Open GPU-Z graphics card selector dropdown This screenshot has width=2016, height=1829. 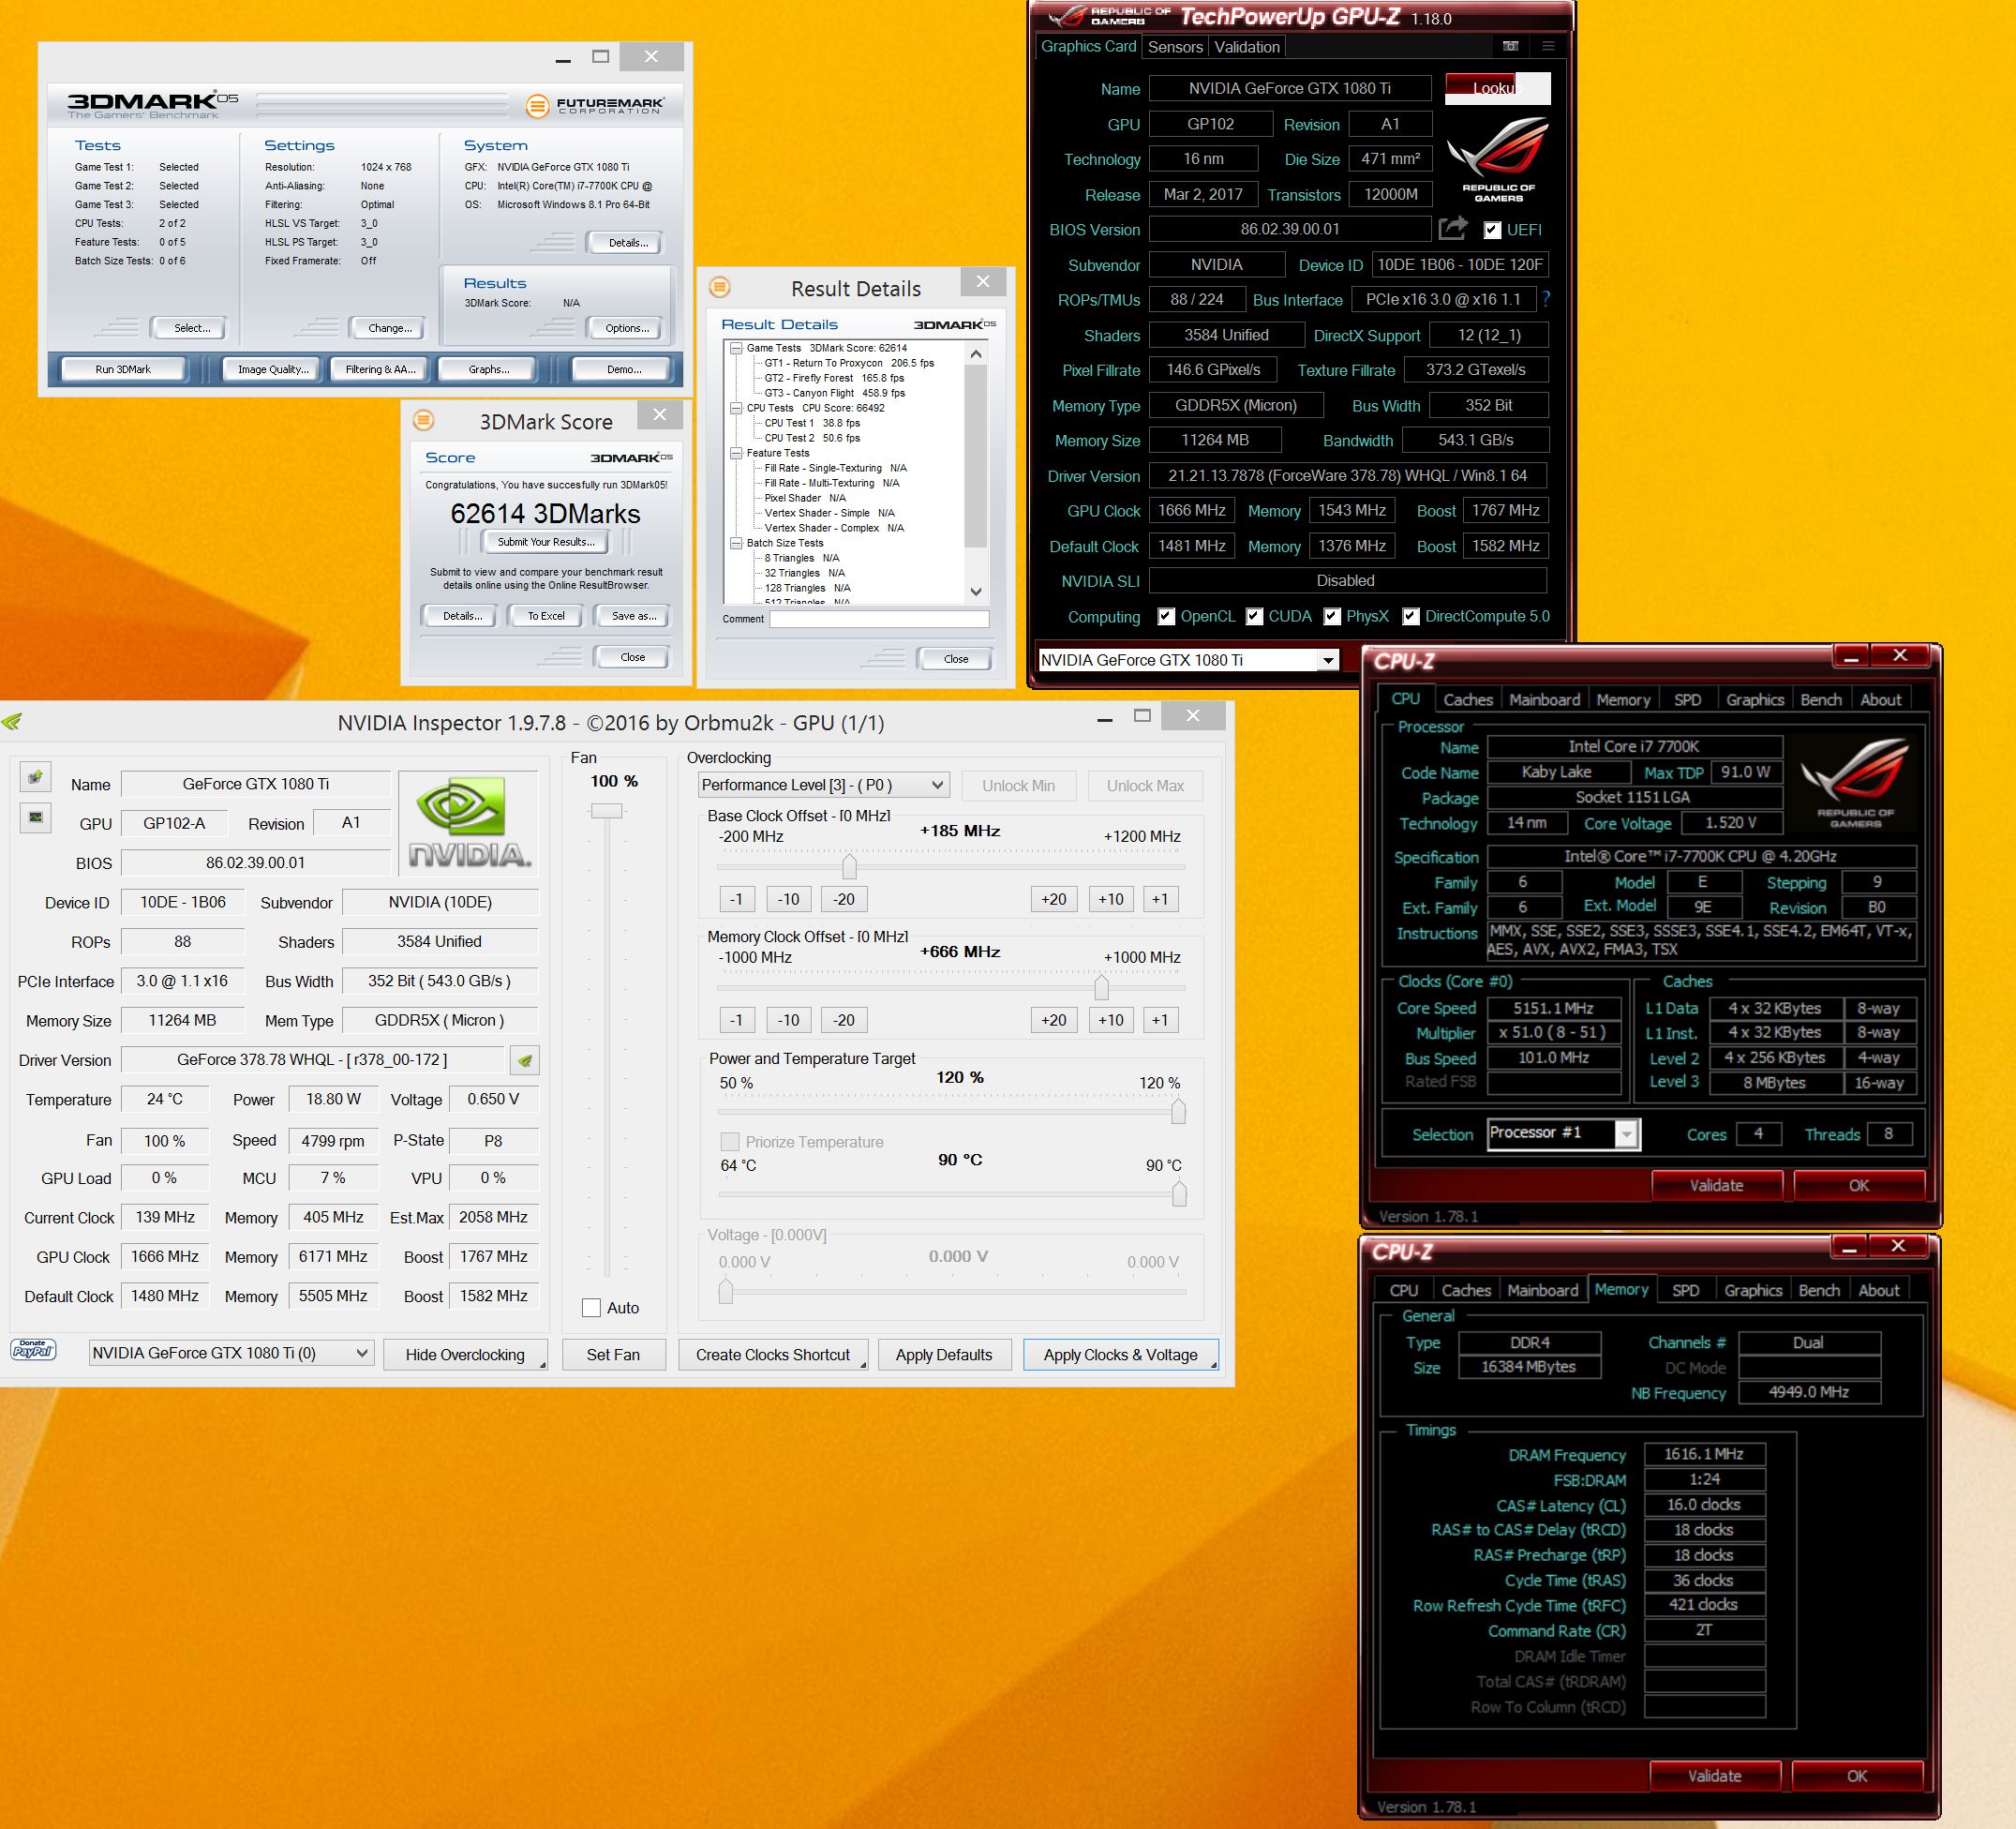click(1327, 660)
